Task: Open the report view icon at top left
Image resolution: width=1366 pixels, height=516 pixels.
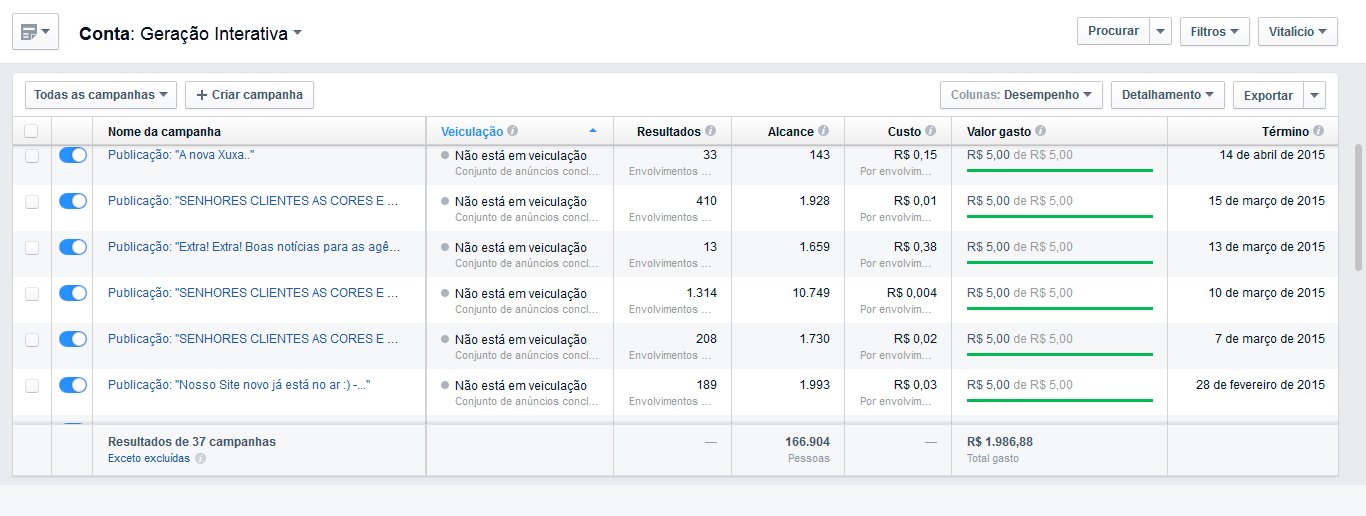Action: [x=35, y=32]
